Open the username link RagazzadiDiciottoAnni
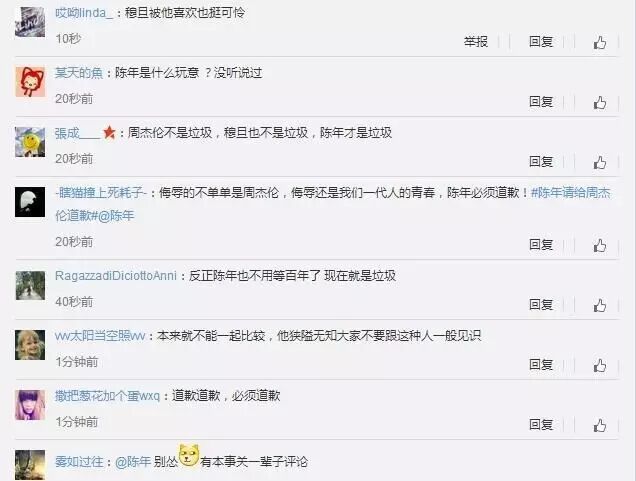This screenshot has width=636, height=481. (x=116, y=276)
